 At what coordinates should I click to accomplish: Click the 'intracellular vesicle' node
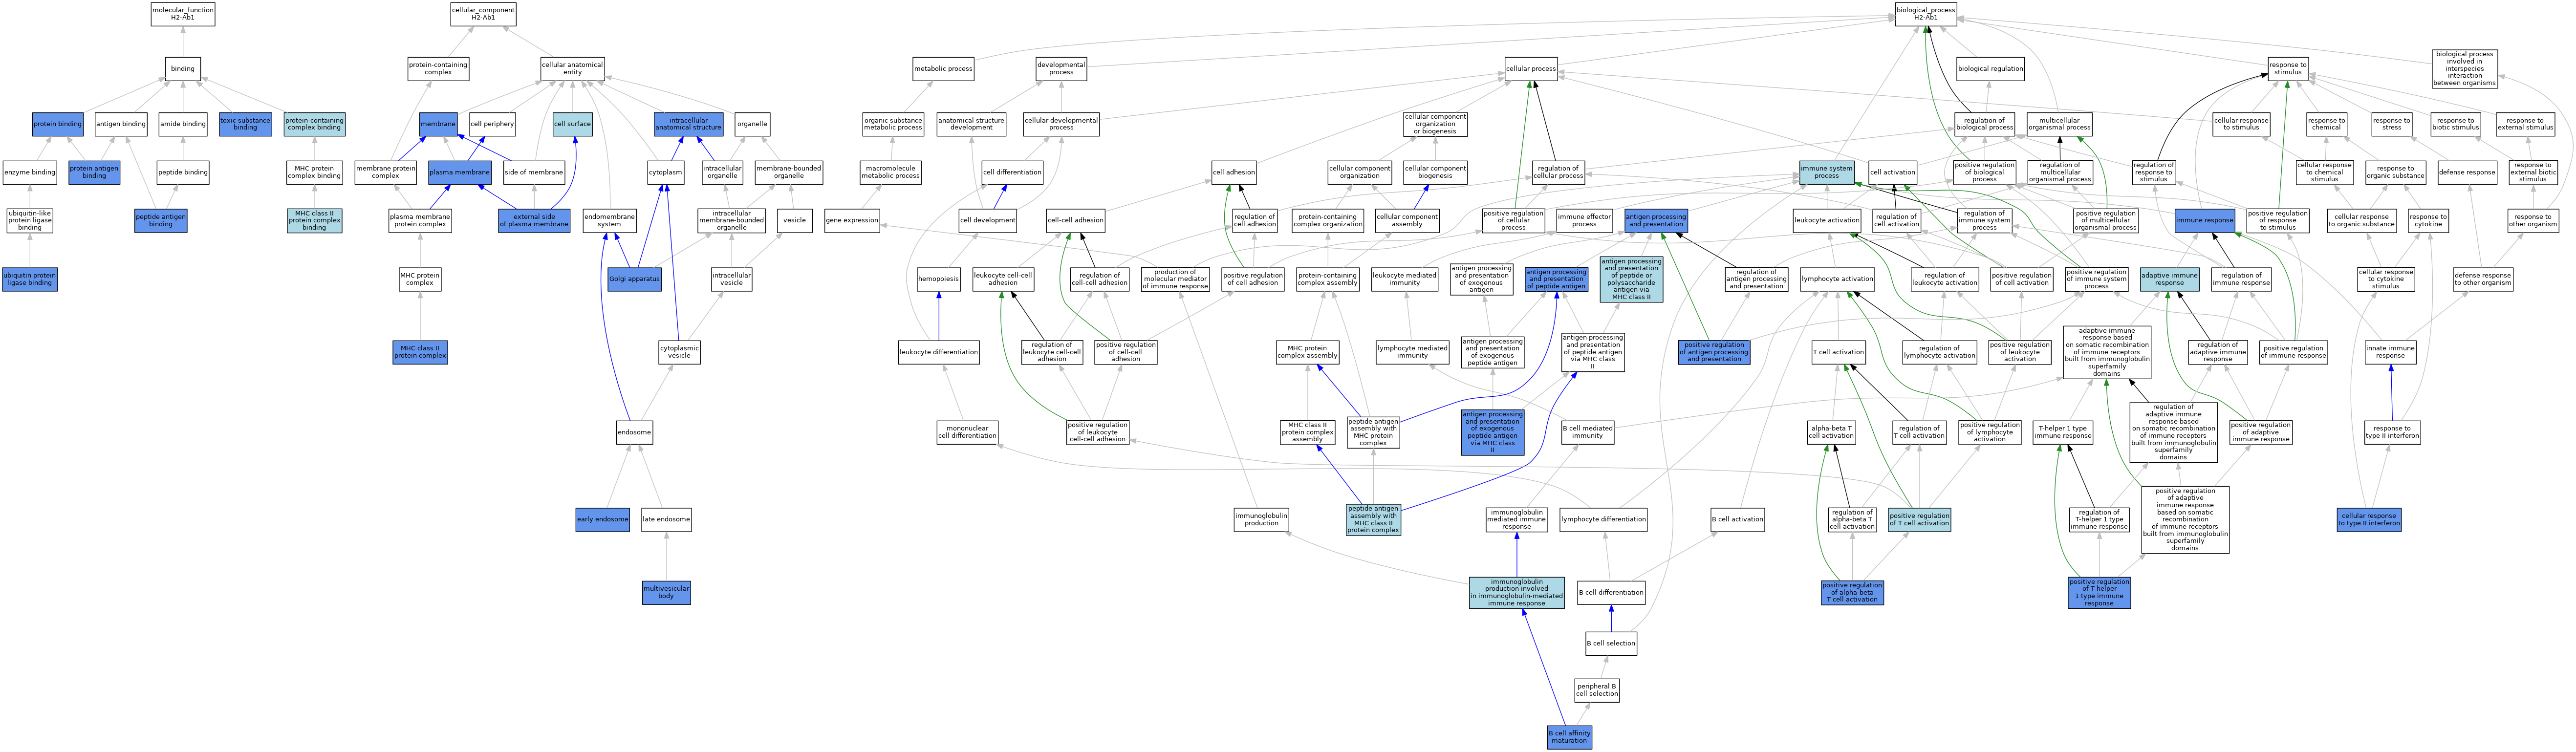[732, 279]
